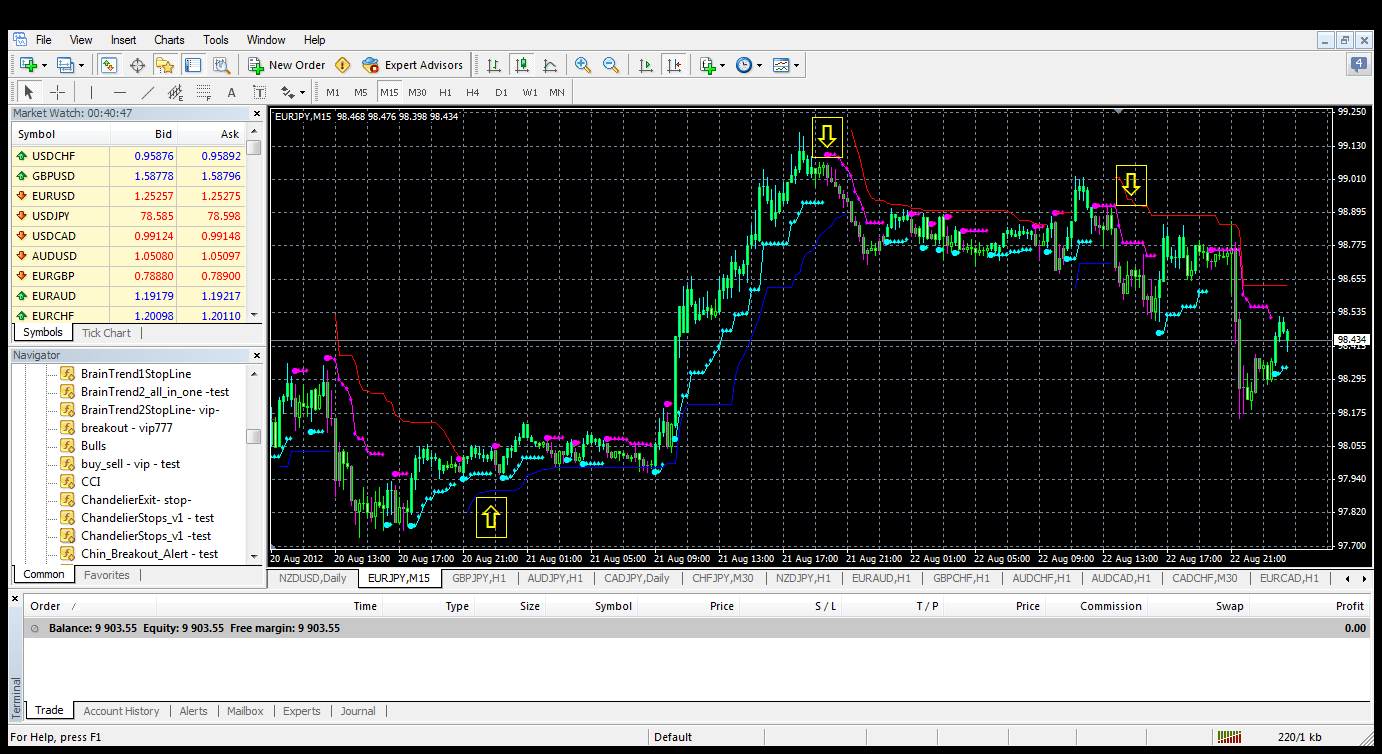Switch chart to candlesticks type
The height and width of the screenshot is (754, 1382).
pyautogui.click(x=521, y=65)
